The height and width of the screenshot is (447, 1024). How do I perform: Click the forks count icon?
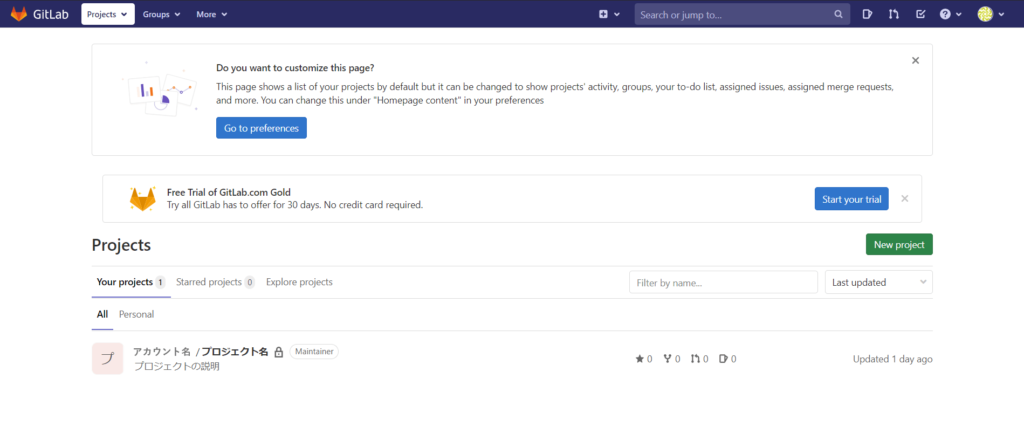pyautogui.click(x=667, y=359)
